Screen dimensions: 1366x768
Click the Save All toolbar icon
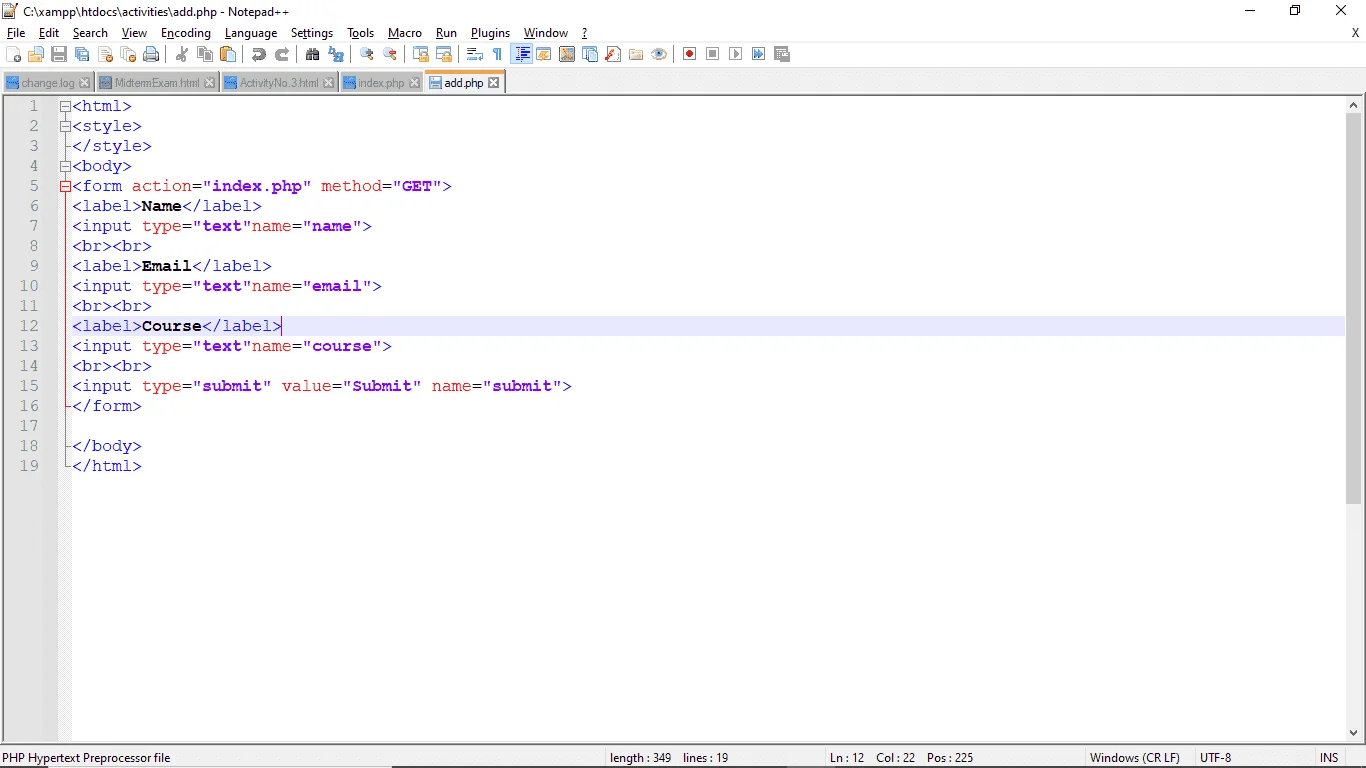pyautogui.click(x=82, y=54)
